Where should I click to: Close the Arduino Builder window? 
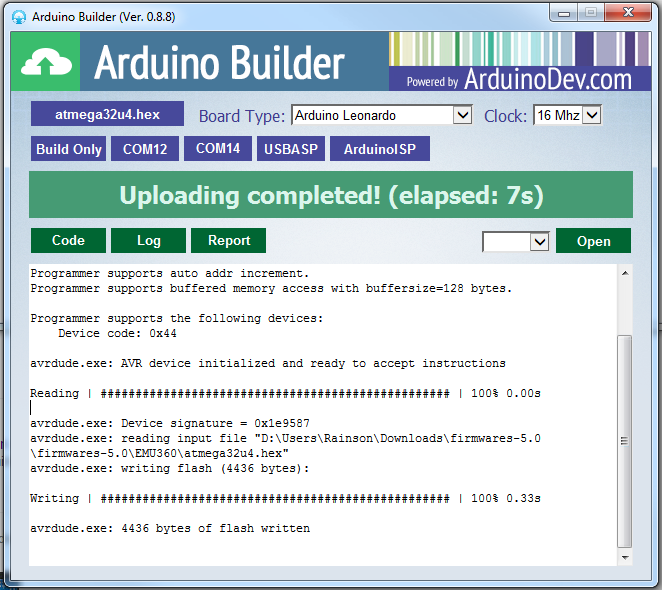coord(628,13)
